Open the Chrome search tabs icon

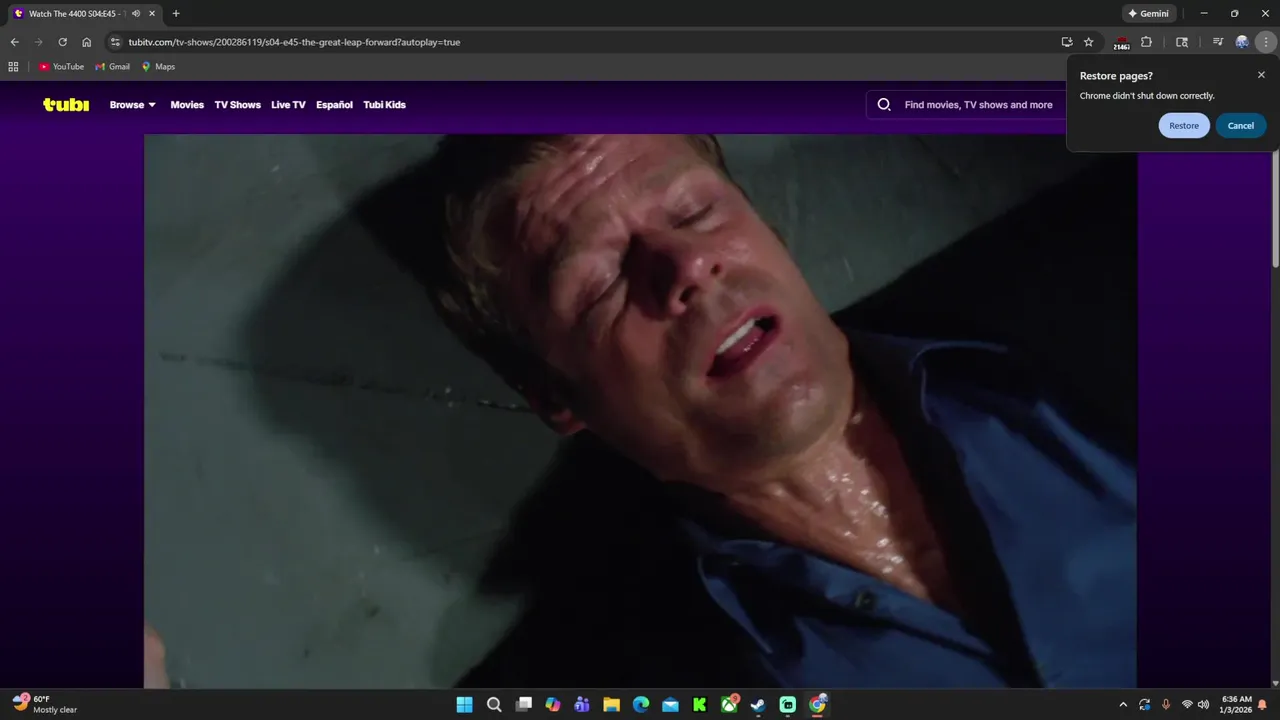coord(1182,42)
